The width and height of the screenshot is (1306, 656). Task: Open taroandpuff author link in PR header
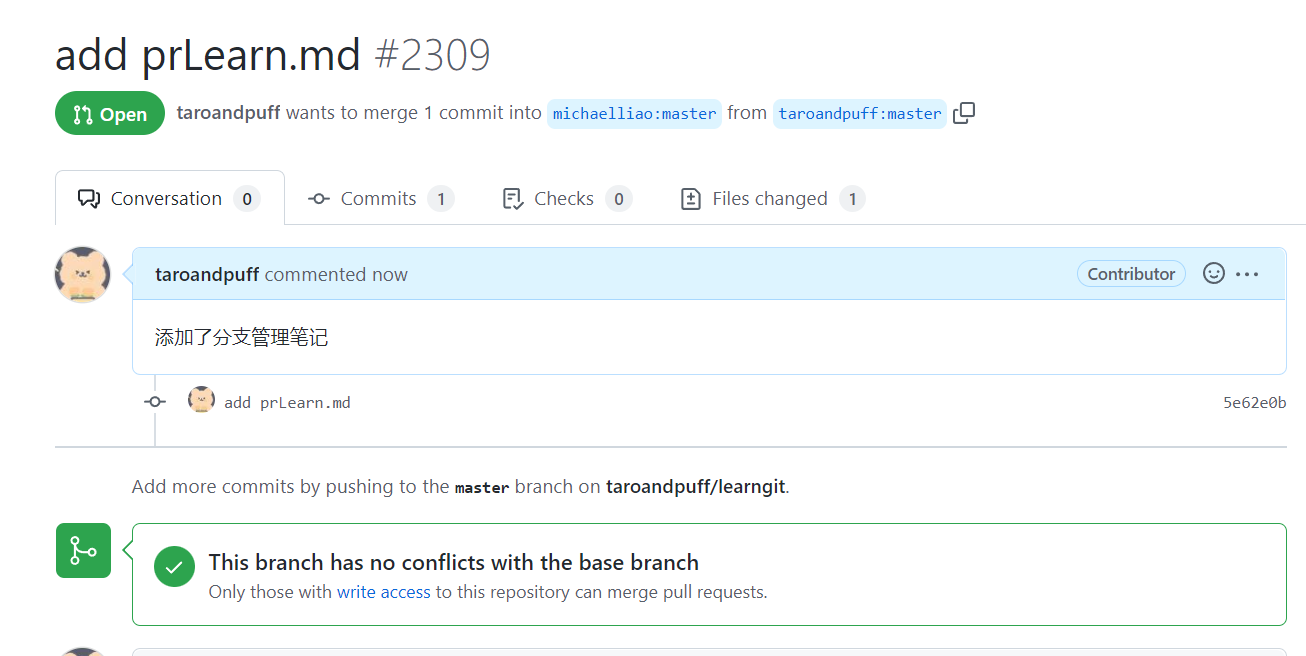pyautogui.click(x=228, y=113)
